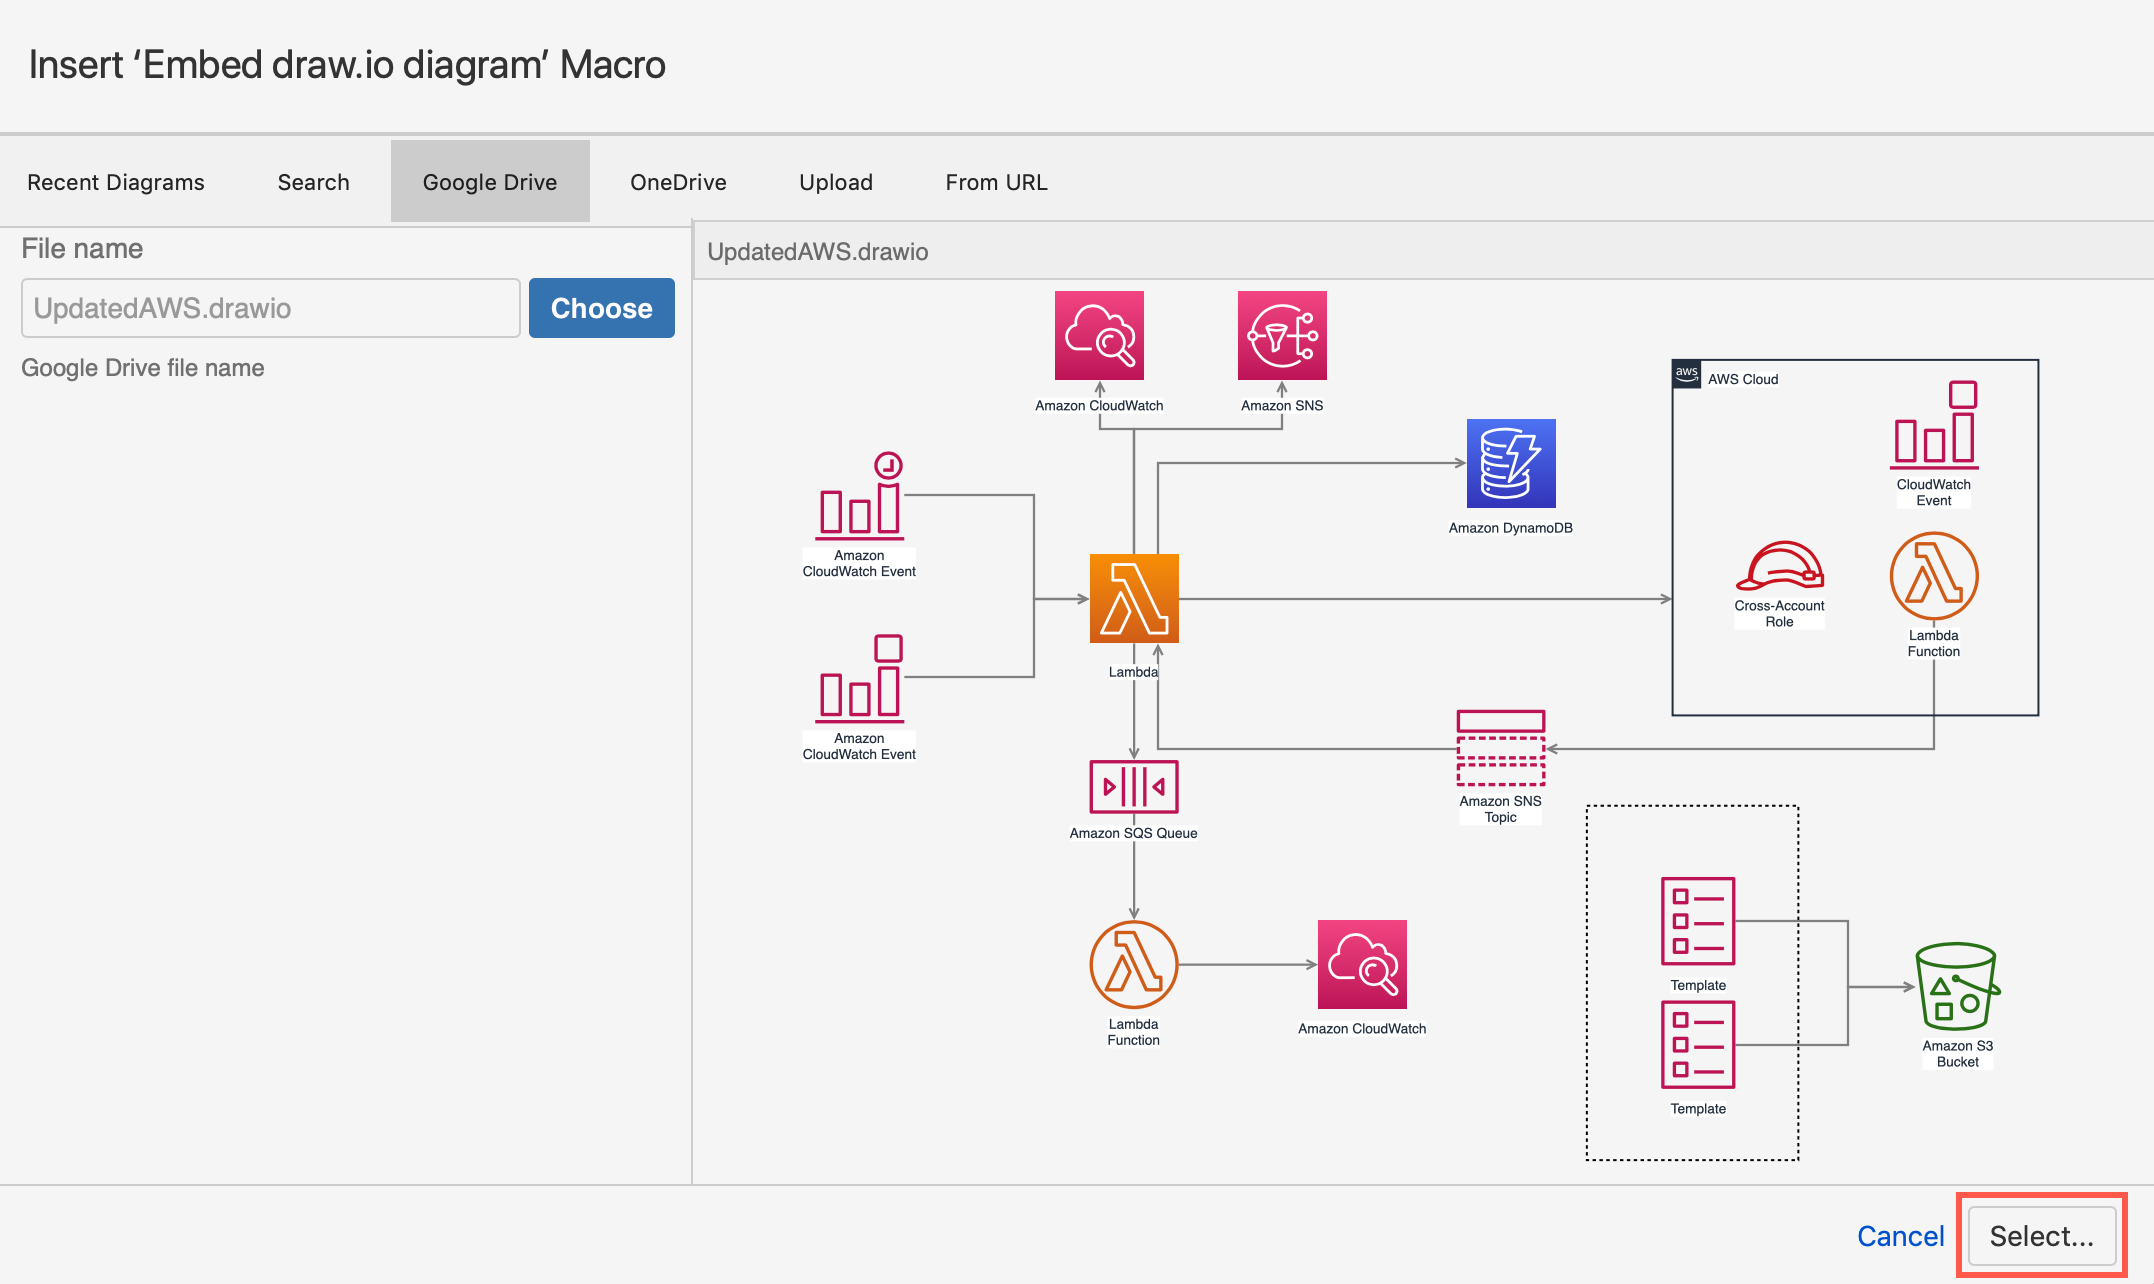Click the File name input field
The image size is (2154, 1284).
coord(268,308)
